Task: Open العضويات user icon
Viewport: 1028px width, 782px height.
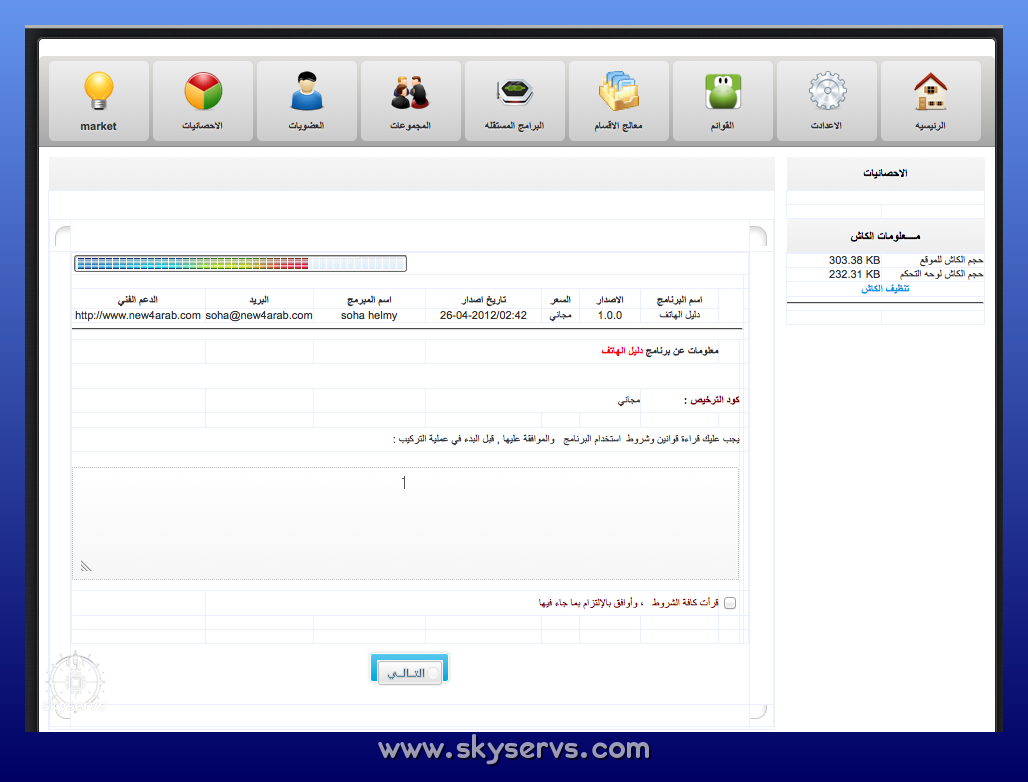Action: pyautogui.click(x=307, y=92)
